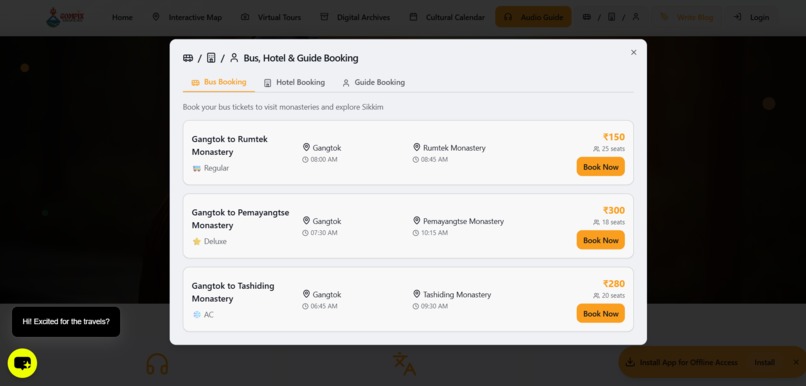Screen dimensions: 806x386
Task: Click the seats icon beside 18 seats
Action: pyautogui.click(x=596, y=223)
